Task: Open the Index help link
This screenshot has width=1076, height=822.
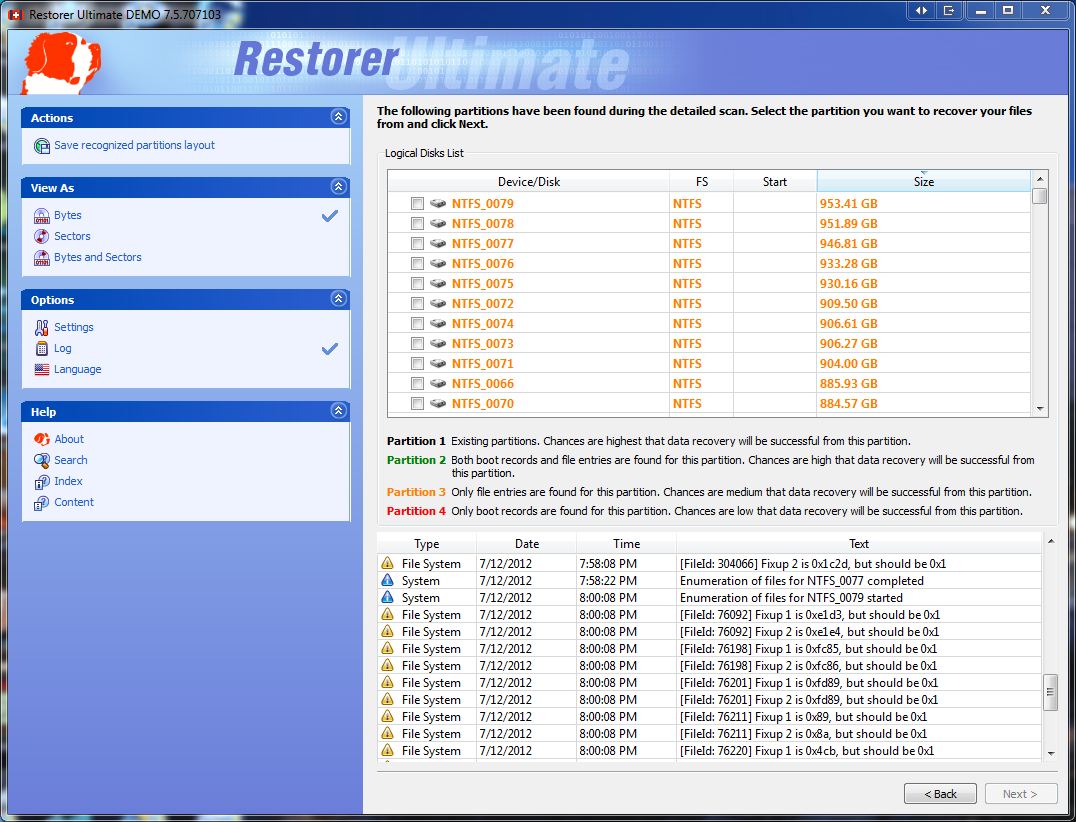Action: (68, 482)
